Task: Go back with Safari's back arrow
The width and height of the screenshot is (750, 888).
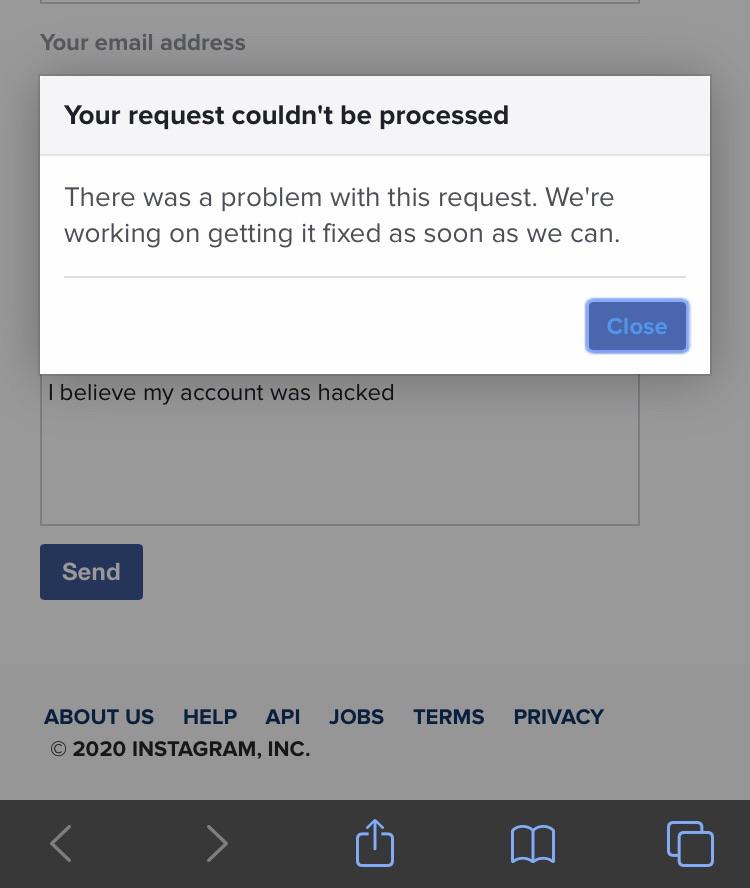Action: (61, 844)
